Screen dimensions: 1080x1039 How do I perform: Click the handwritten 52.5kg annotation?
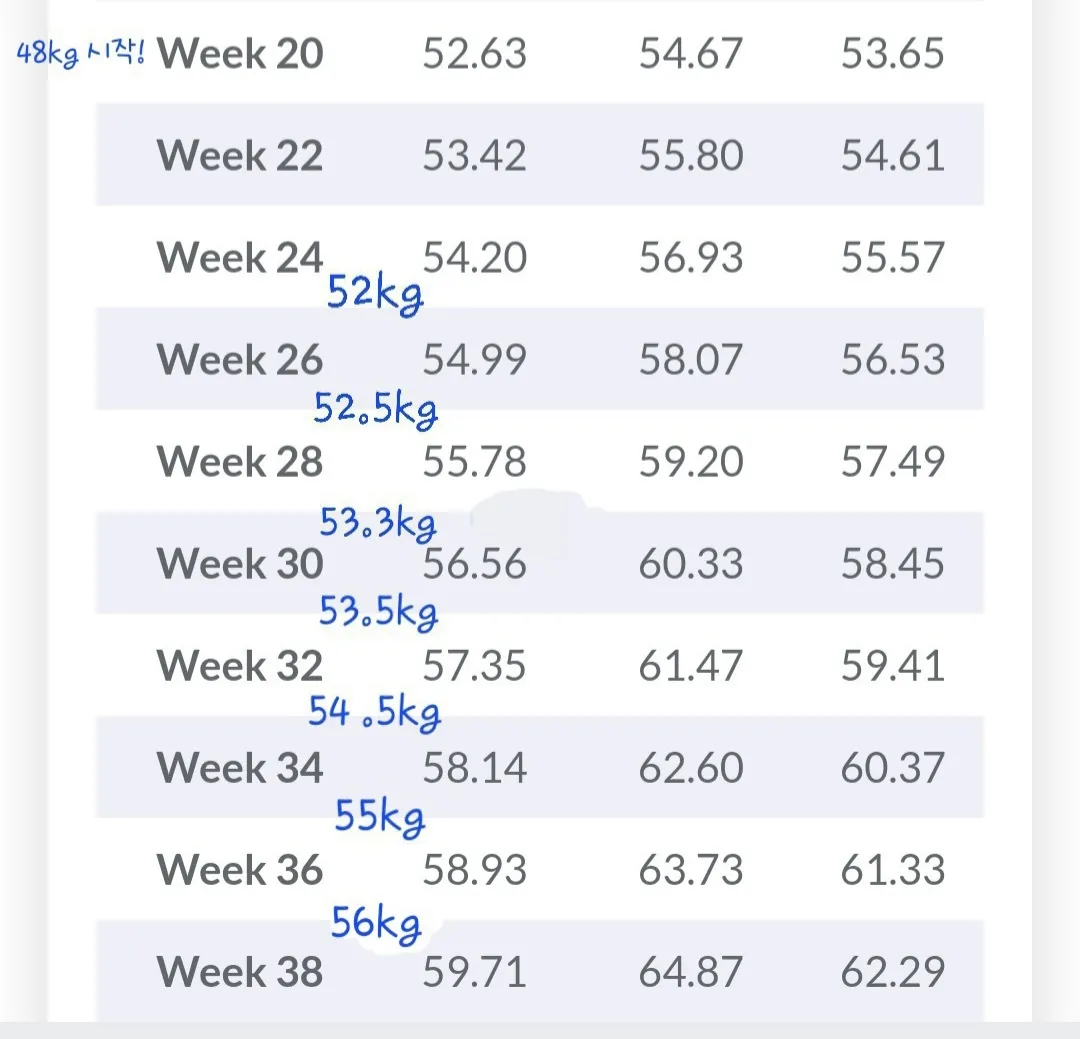[x=375, y=409]
